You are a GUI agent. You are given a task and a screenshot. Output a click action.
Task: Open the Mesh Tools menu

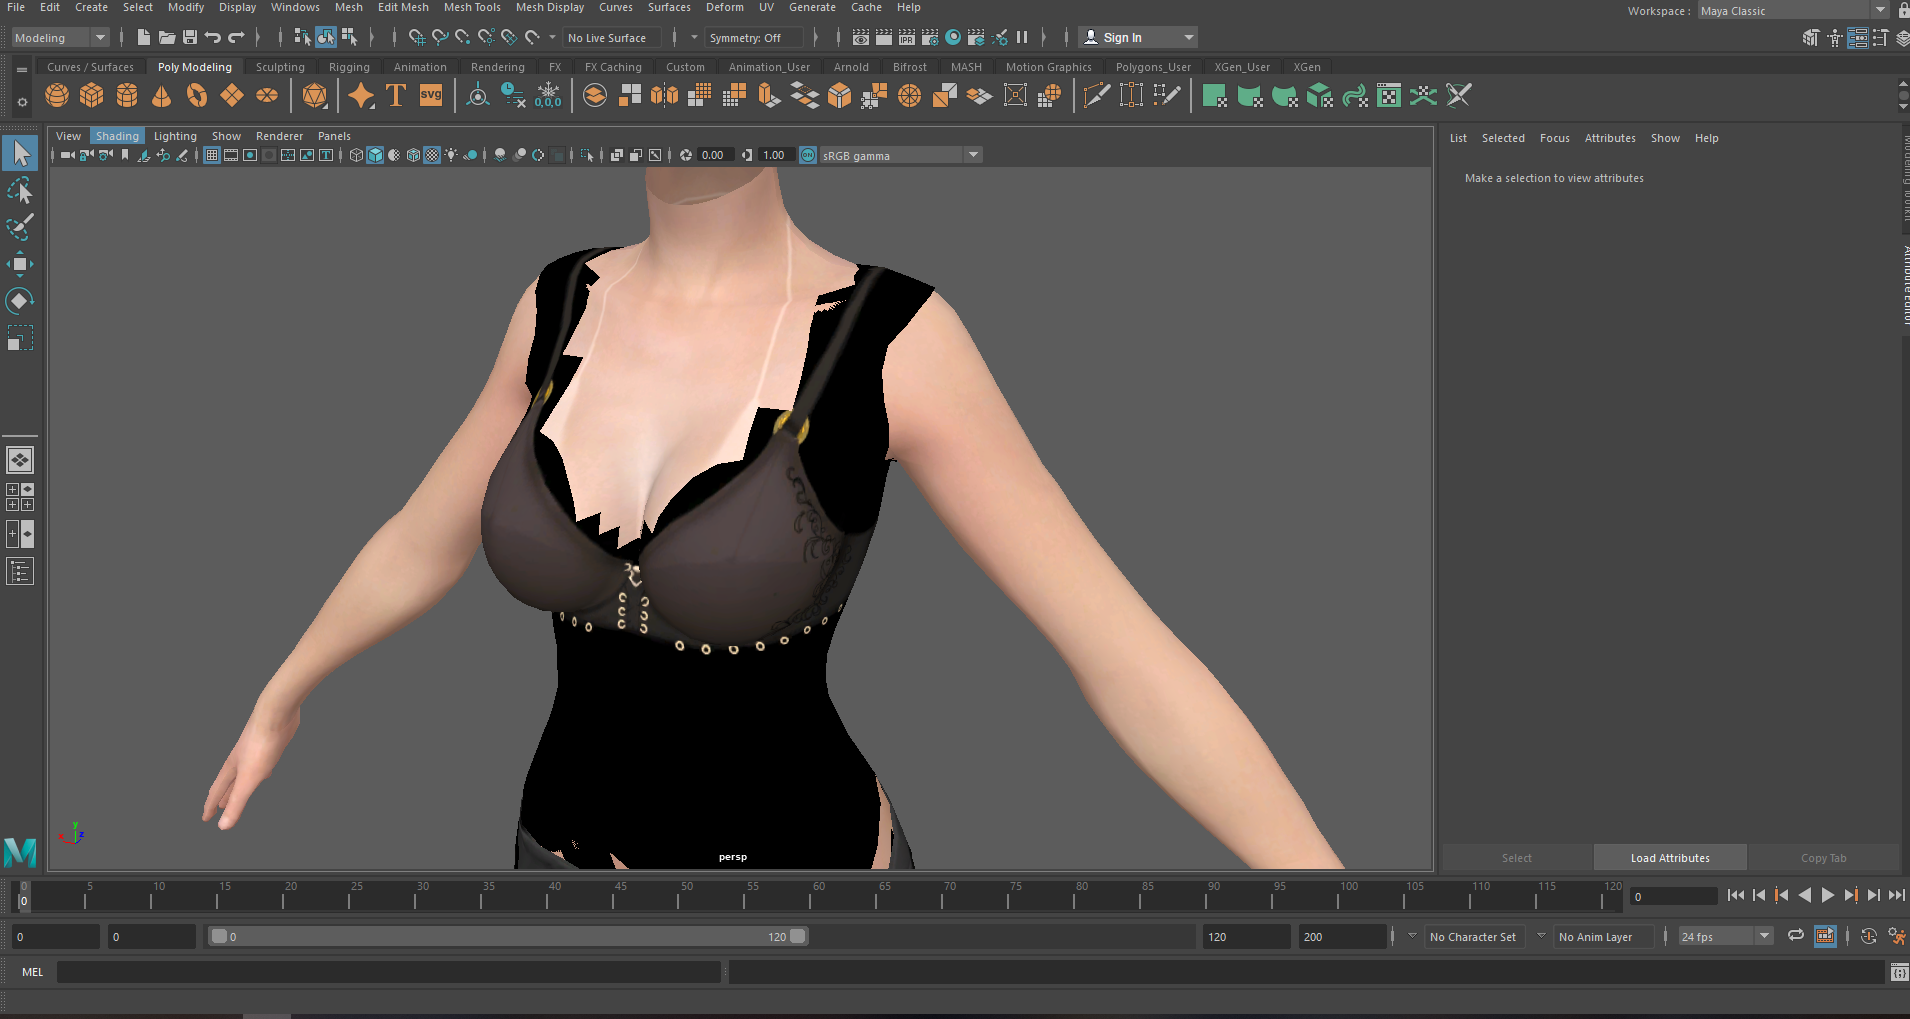point(472,7)
